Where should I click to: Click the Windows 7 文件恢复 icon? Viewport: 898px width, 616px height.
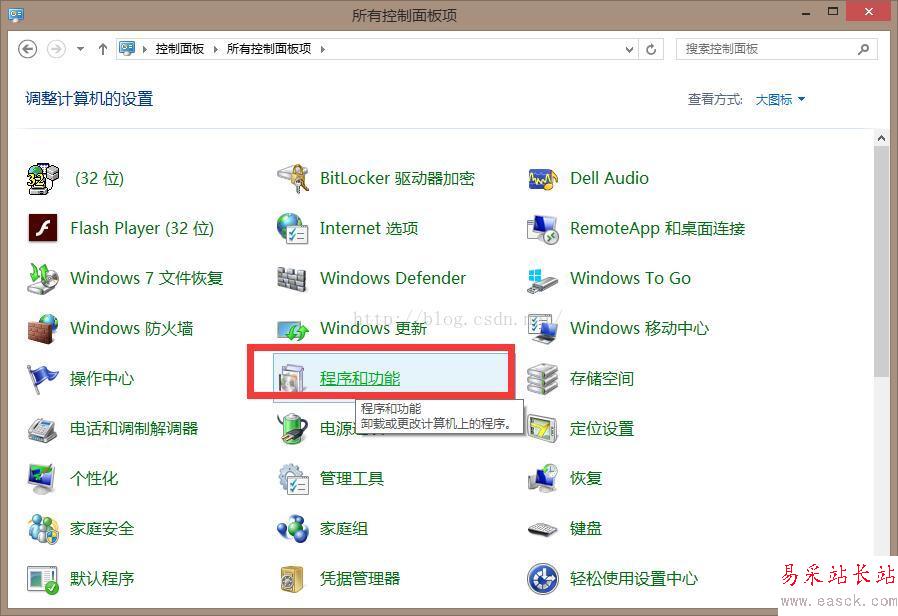click(43, 278)
